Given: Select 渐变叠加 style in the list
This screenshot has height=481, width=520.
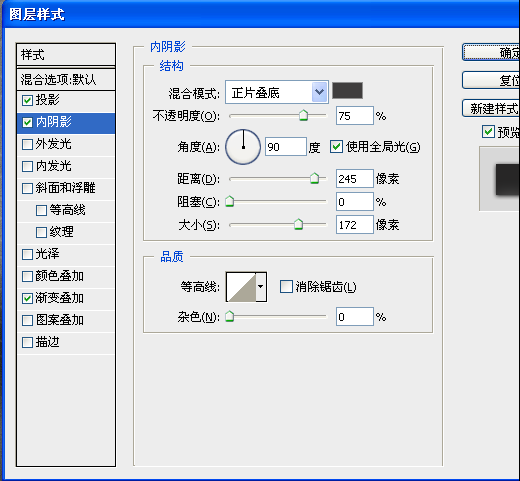Looking at the screenshot, I should (x=66, y=298).
